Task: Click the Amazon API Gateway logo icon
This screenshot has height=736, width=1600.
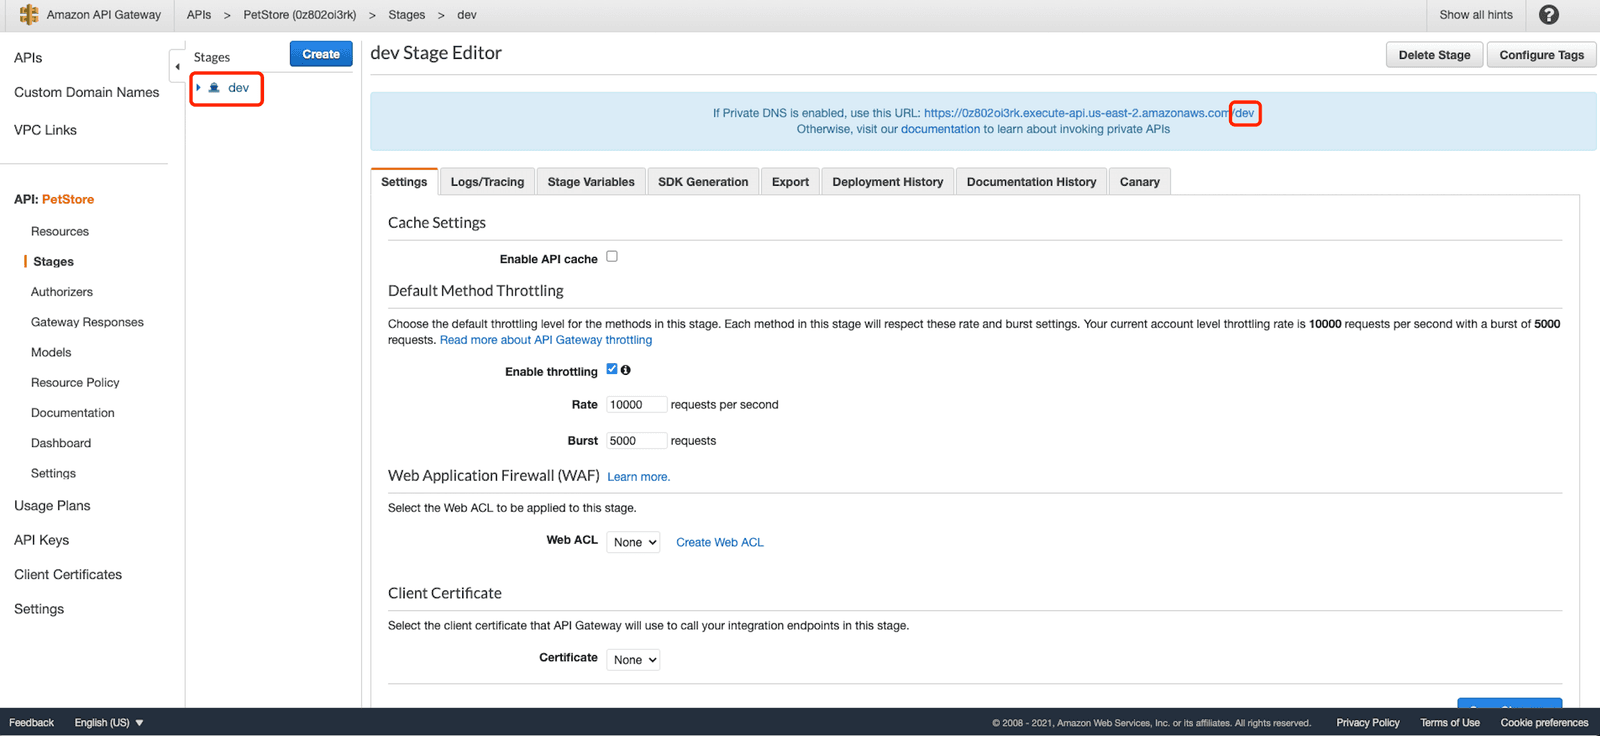Action: [29, 15]
